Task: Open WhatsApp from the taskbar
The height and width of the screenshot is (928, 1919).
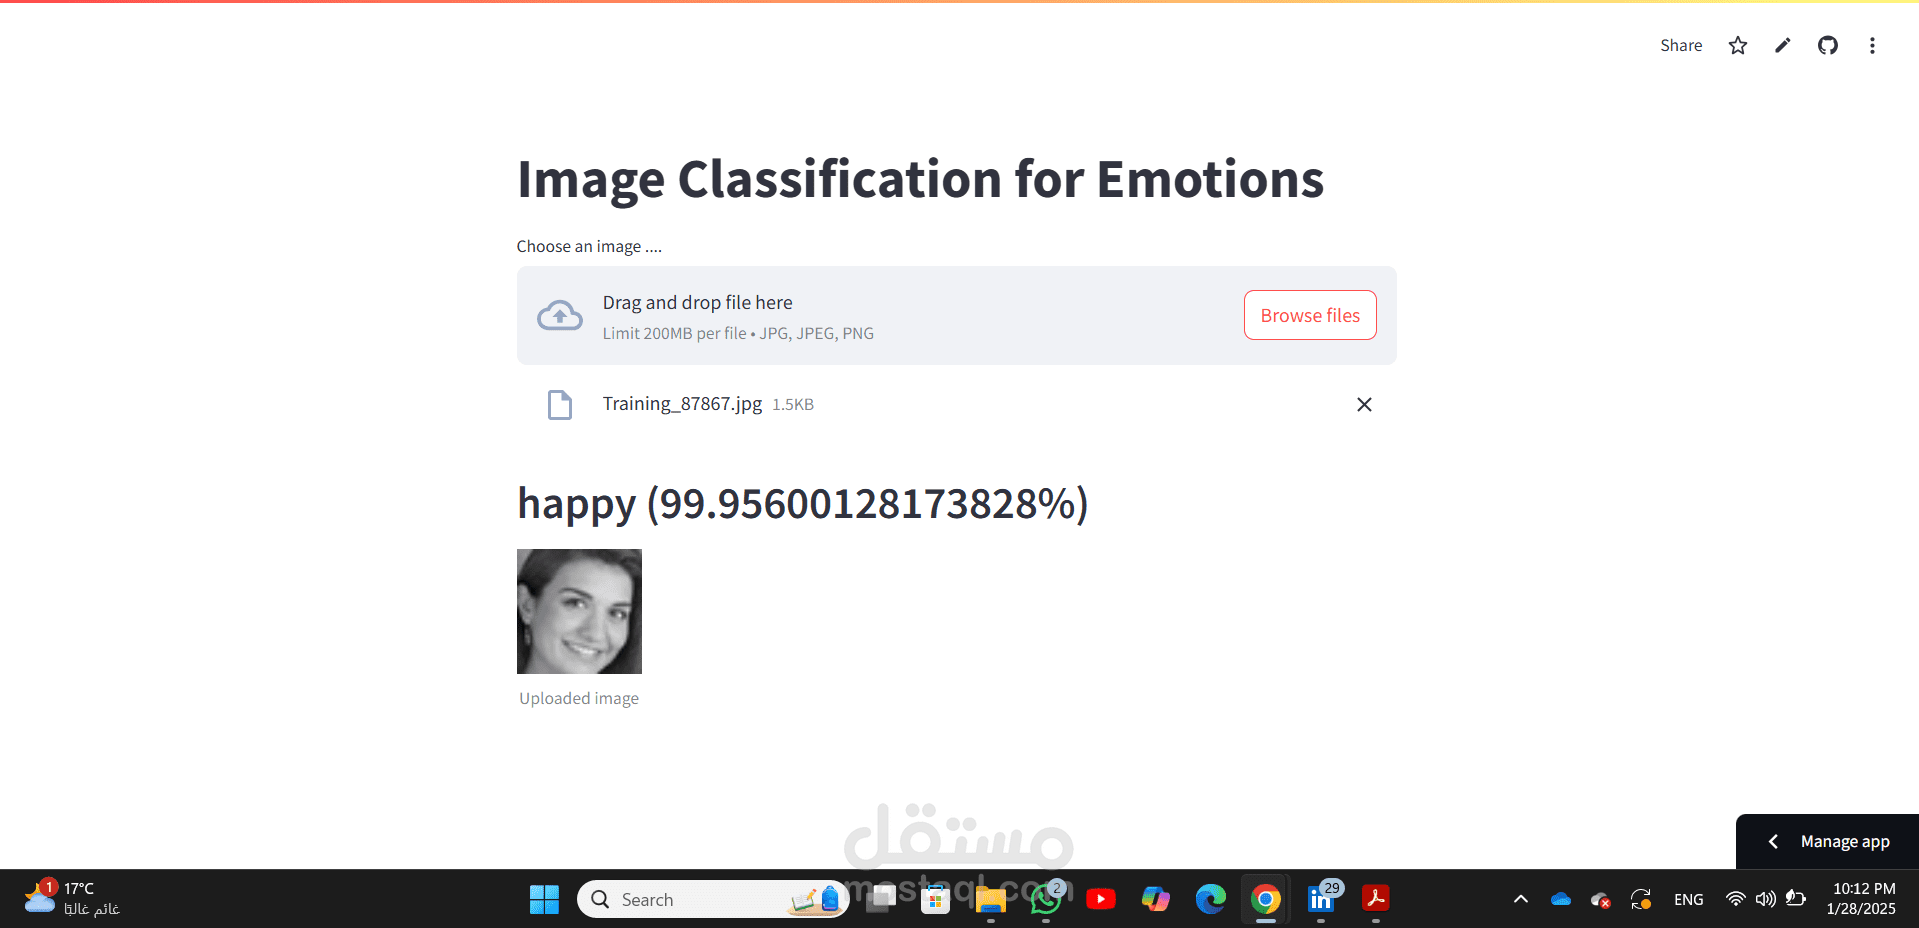Action: click(x=1046, y=899)
